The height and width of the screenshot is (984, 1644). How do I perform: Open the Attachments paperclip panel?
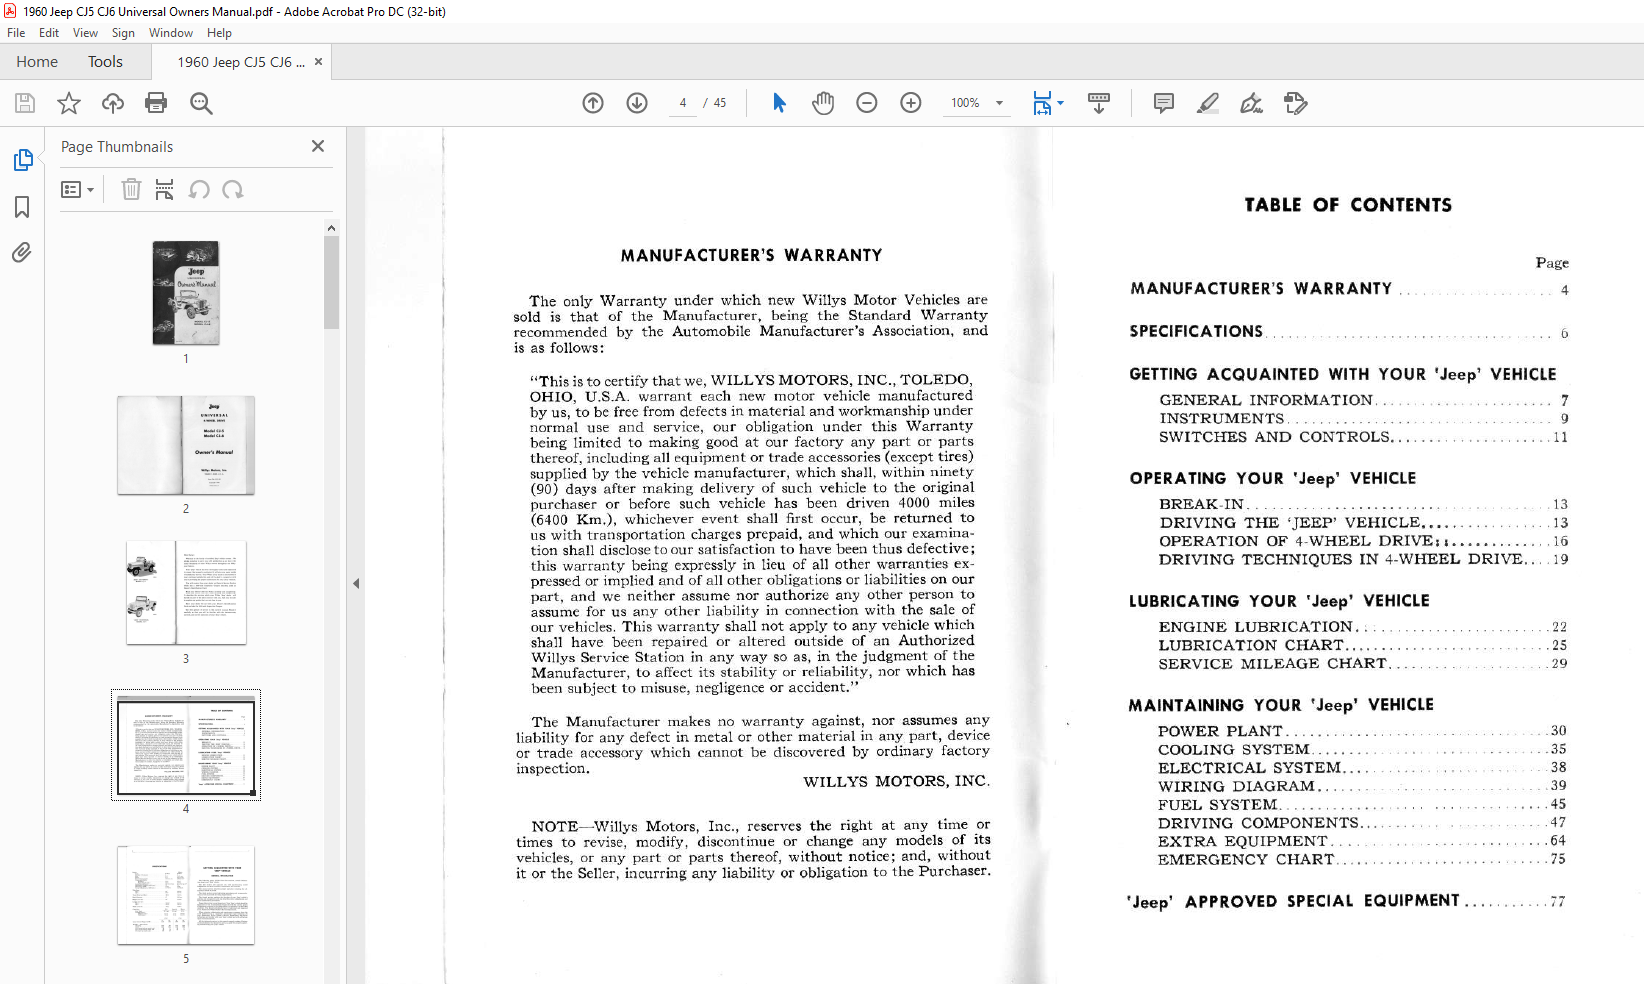[22, 252]
